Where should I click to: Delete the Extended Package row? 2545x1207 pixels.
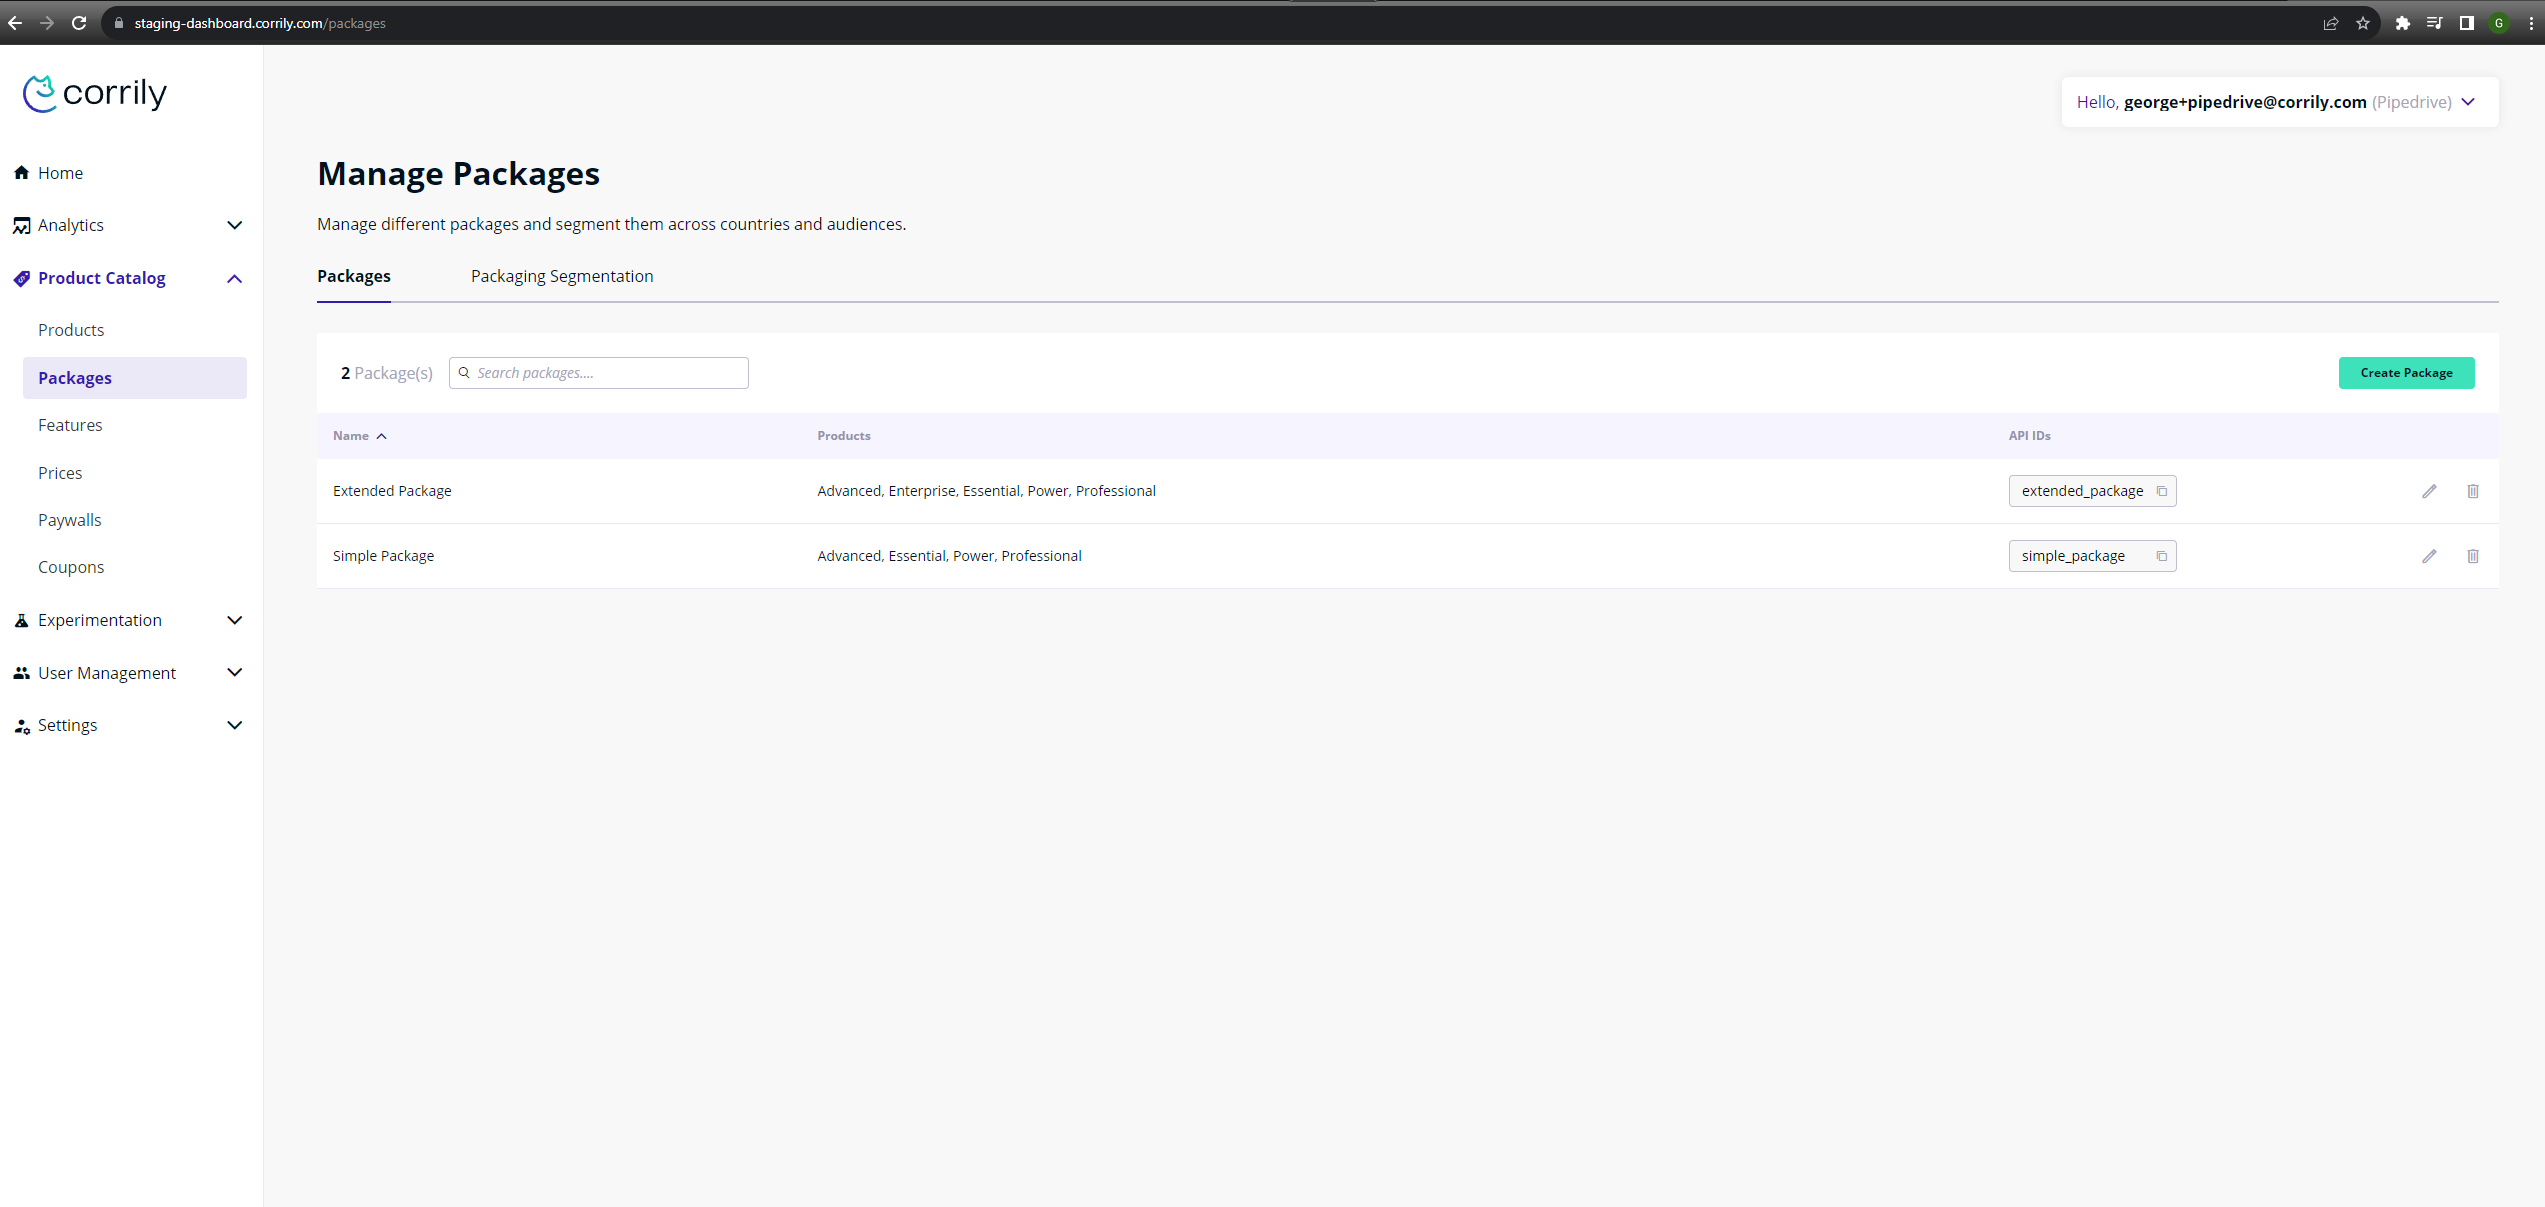(x=2472, y=491)
